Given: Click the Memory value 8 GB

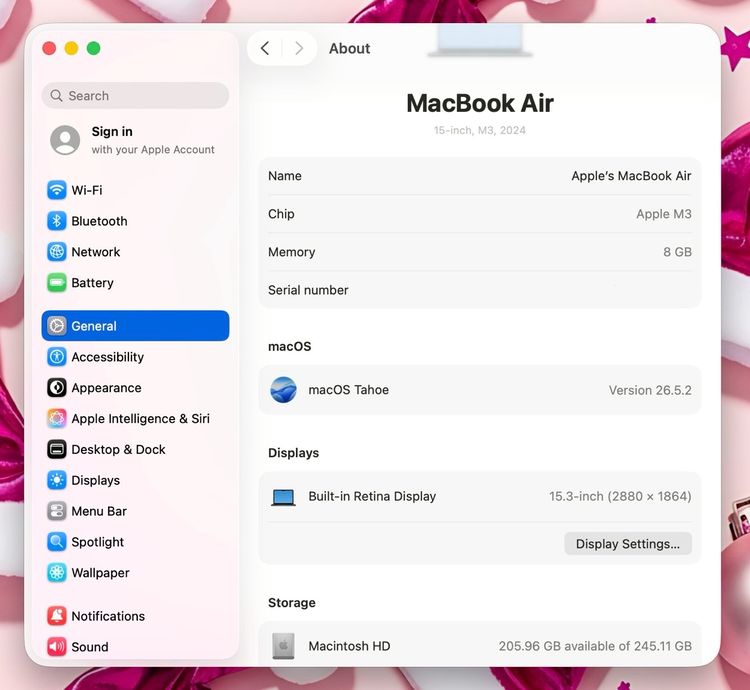Looking at the screenshot, I should [x=677, y=252].
